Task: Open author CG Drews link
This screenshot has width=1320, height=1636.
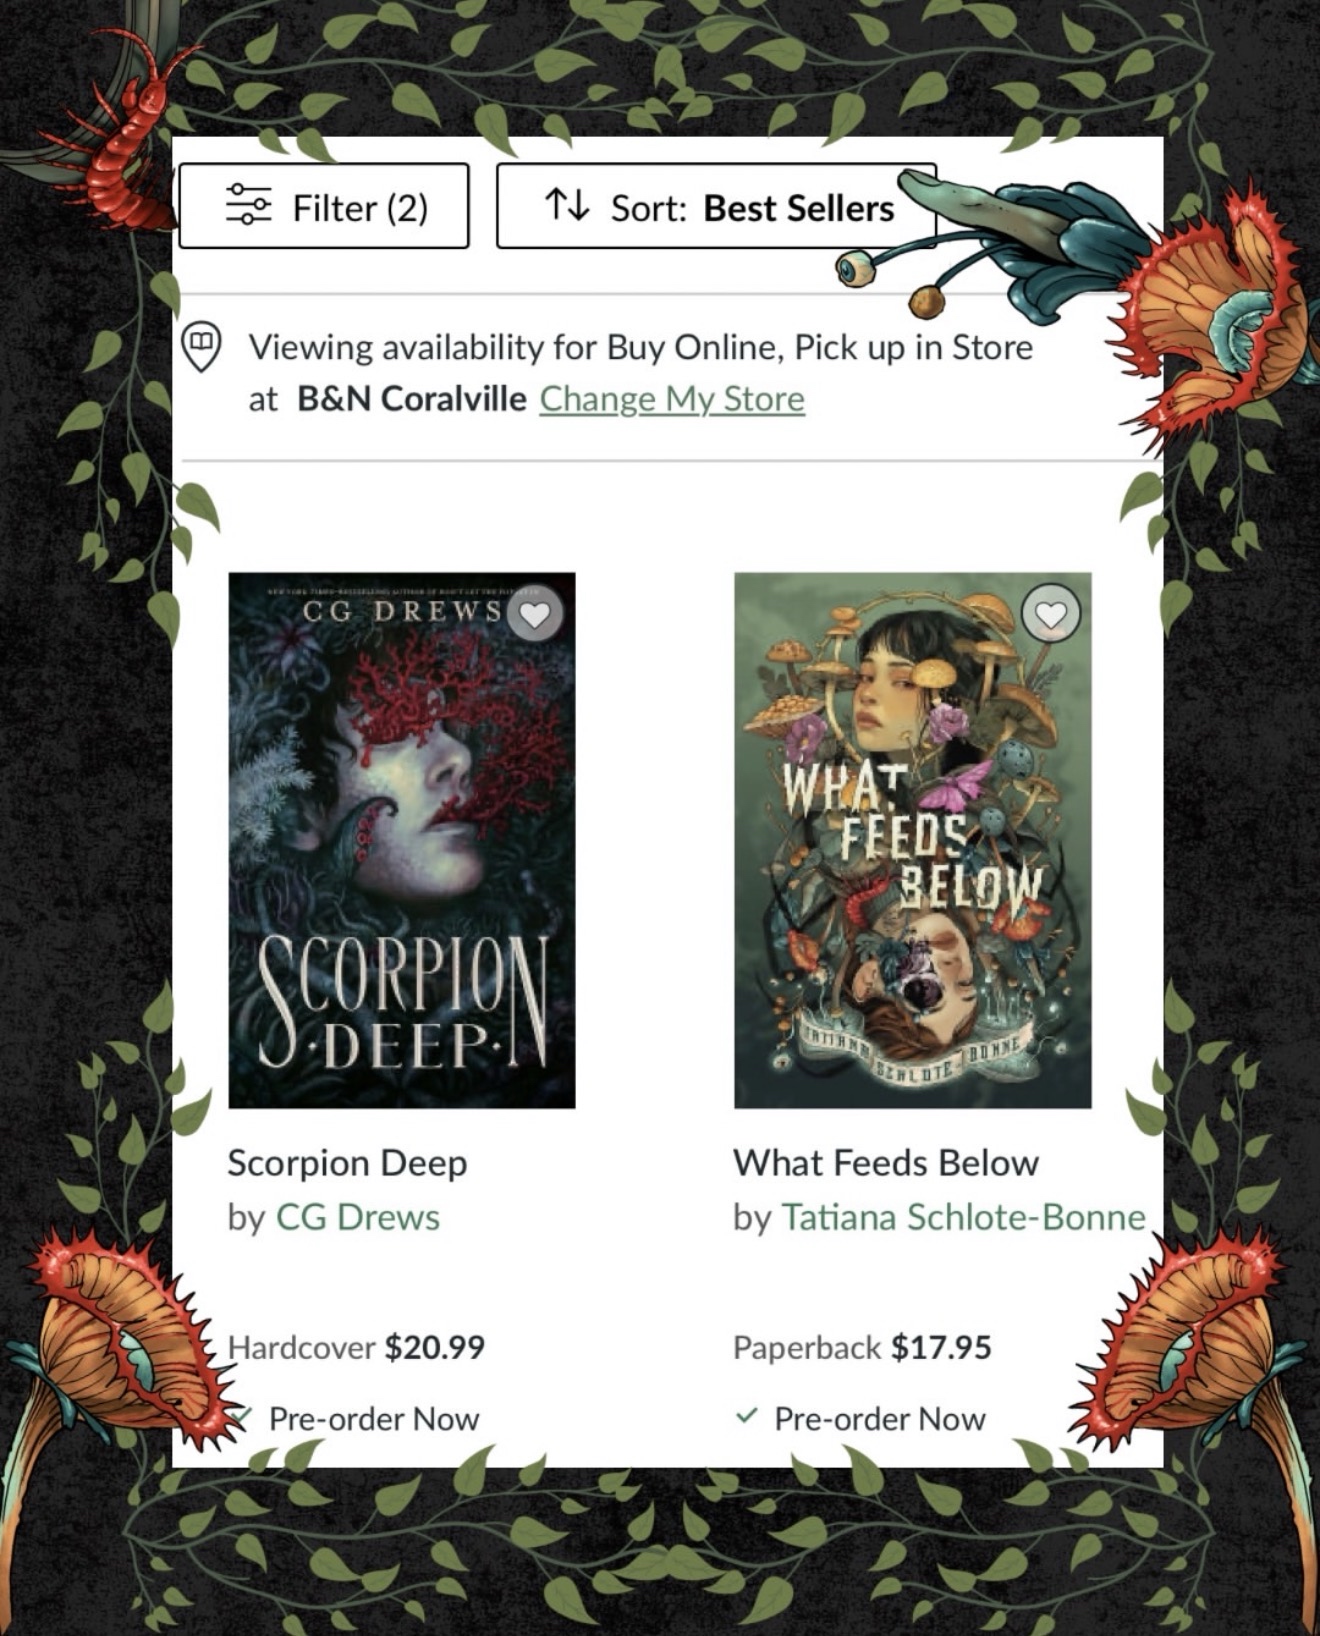Action: pos(358,1217)
